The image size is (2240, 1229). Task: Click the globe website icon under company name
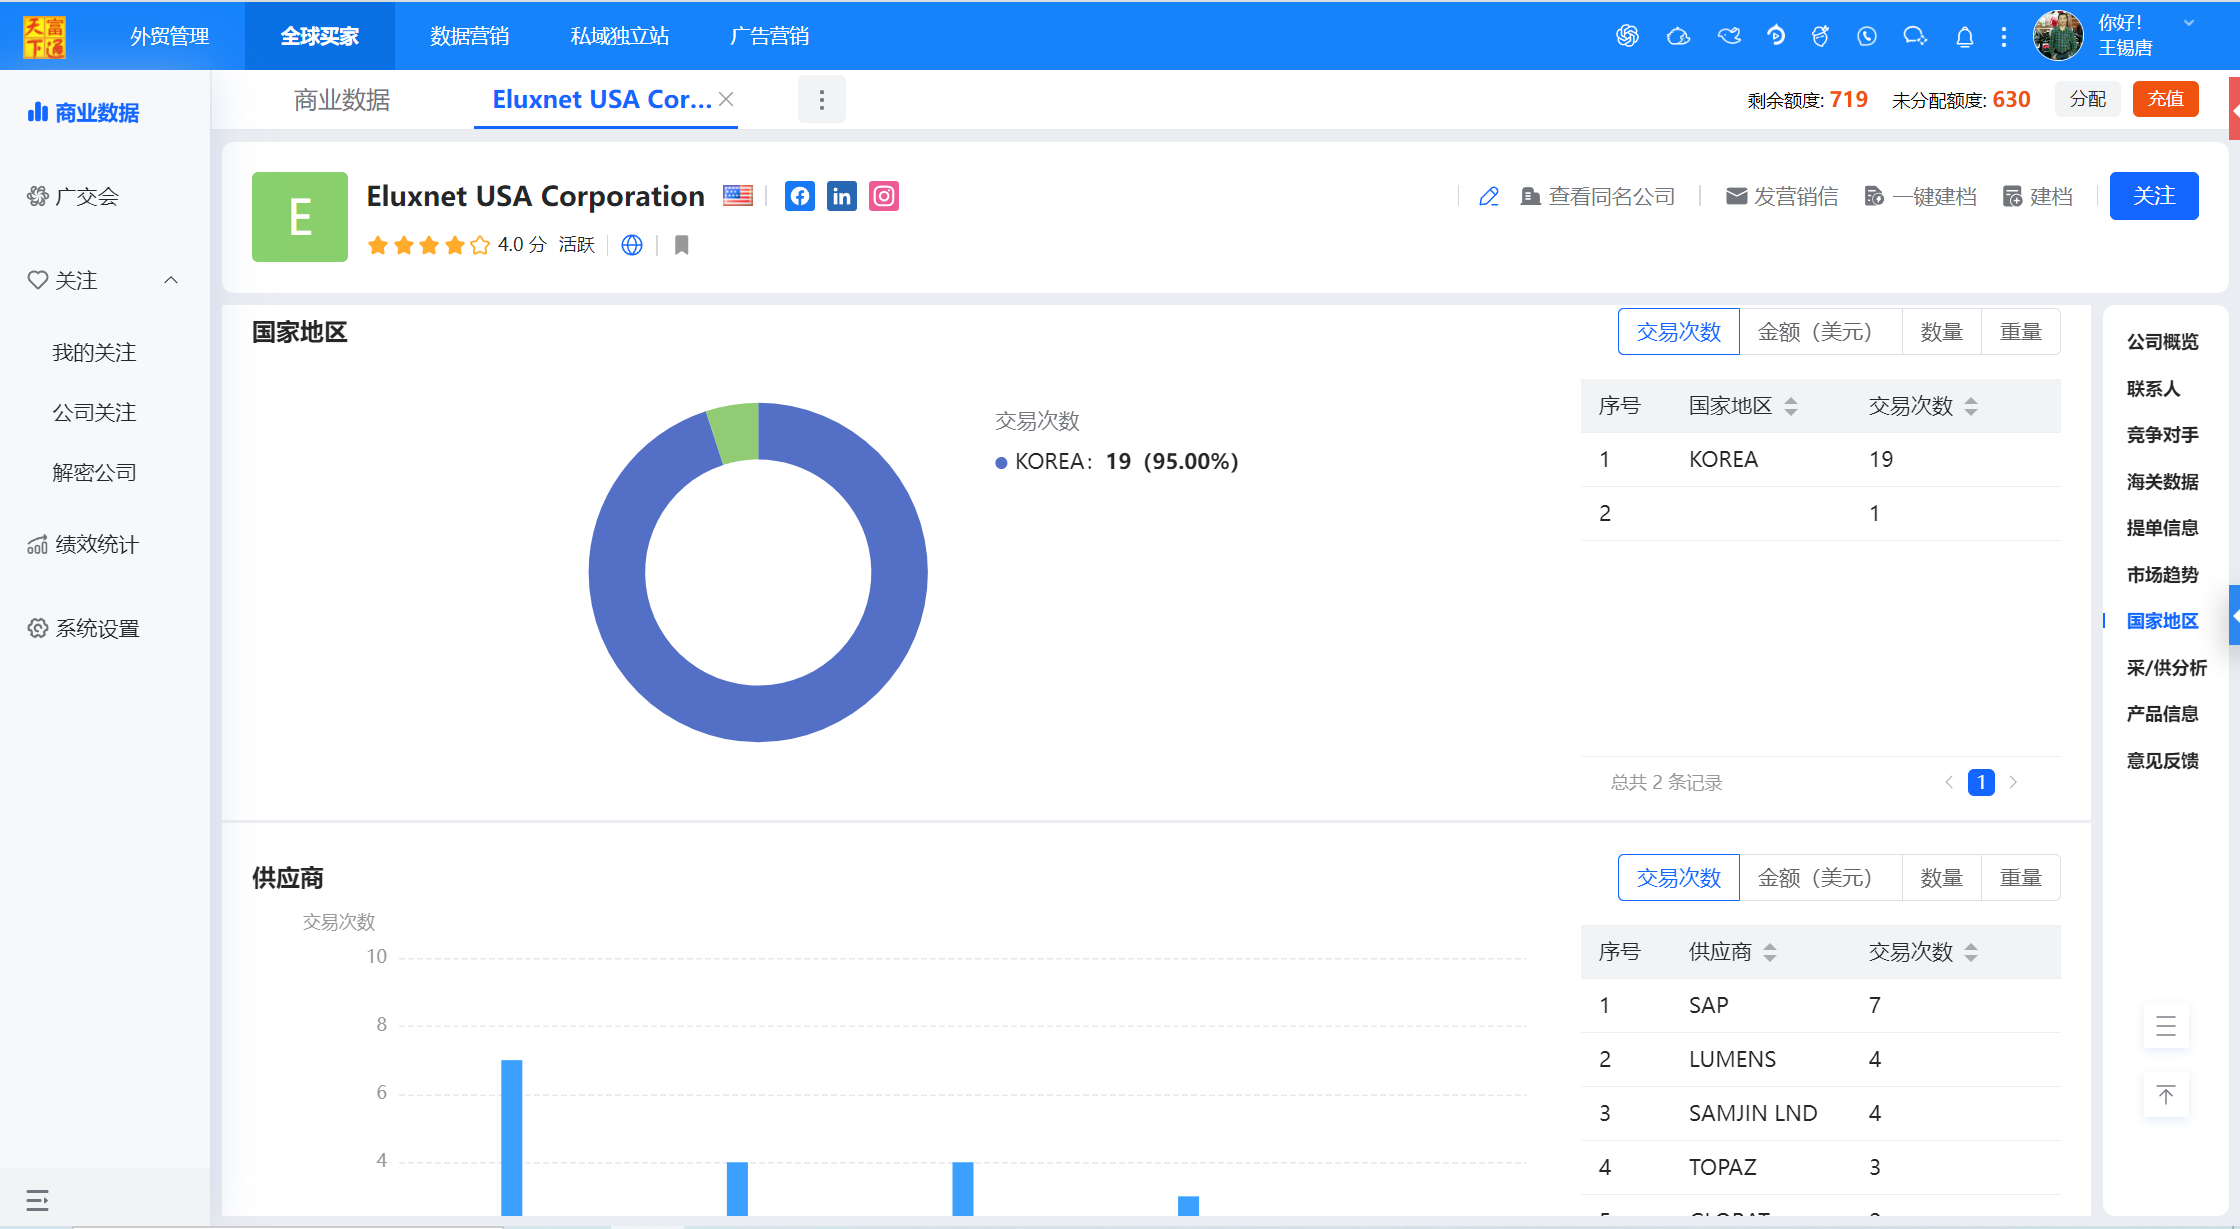coord(632,245)
